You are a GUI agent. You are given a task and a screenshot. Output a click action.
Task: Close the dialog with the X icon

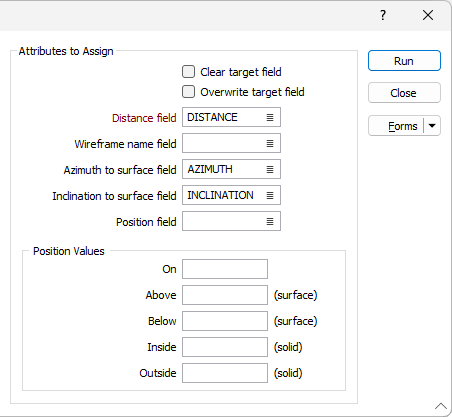[x=428, y=15]
